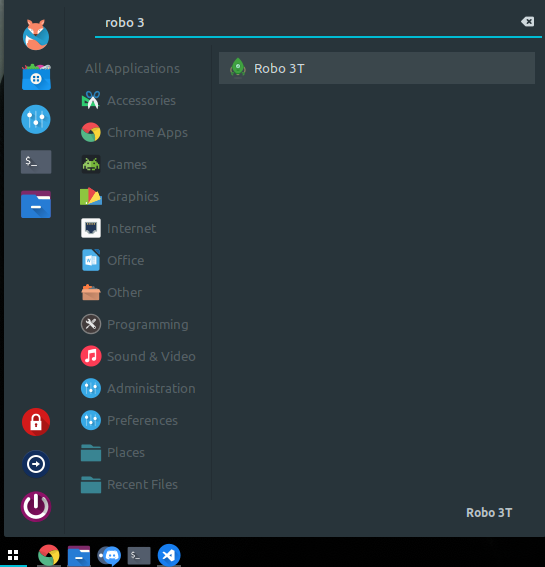
Task: Click the red Lock Screen icon
Action: (x=36, y=422)
